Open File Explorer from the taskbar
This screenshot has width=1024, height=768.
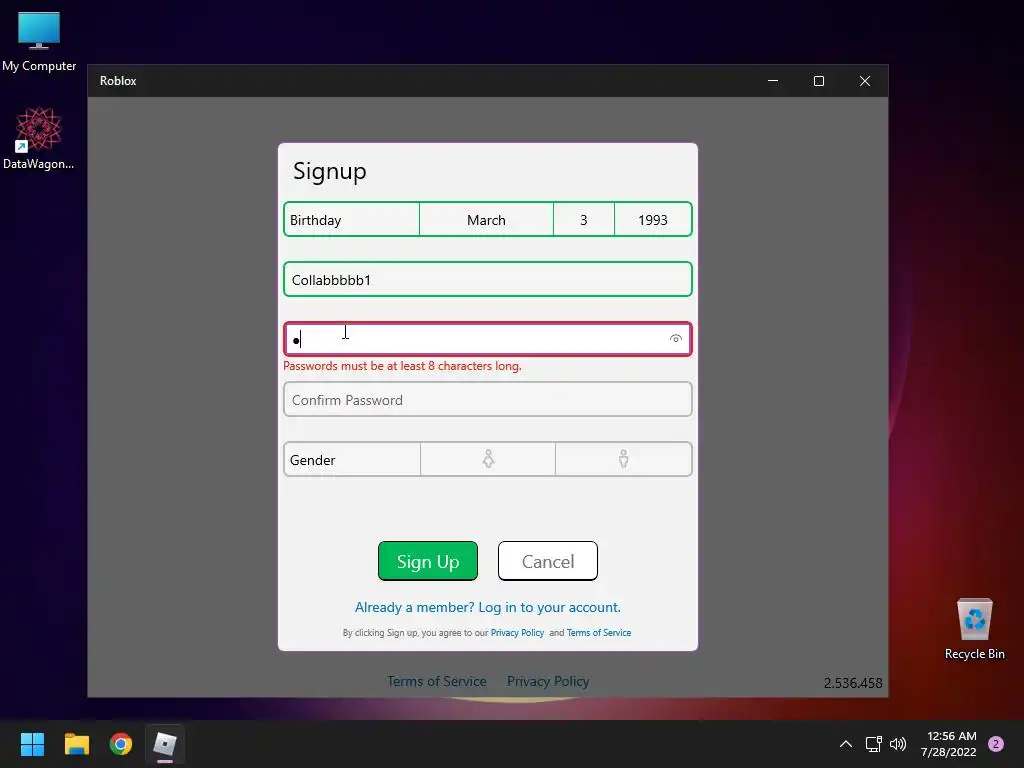point(76,744)
